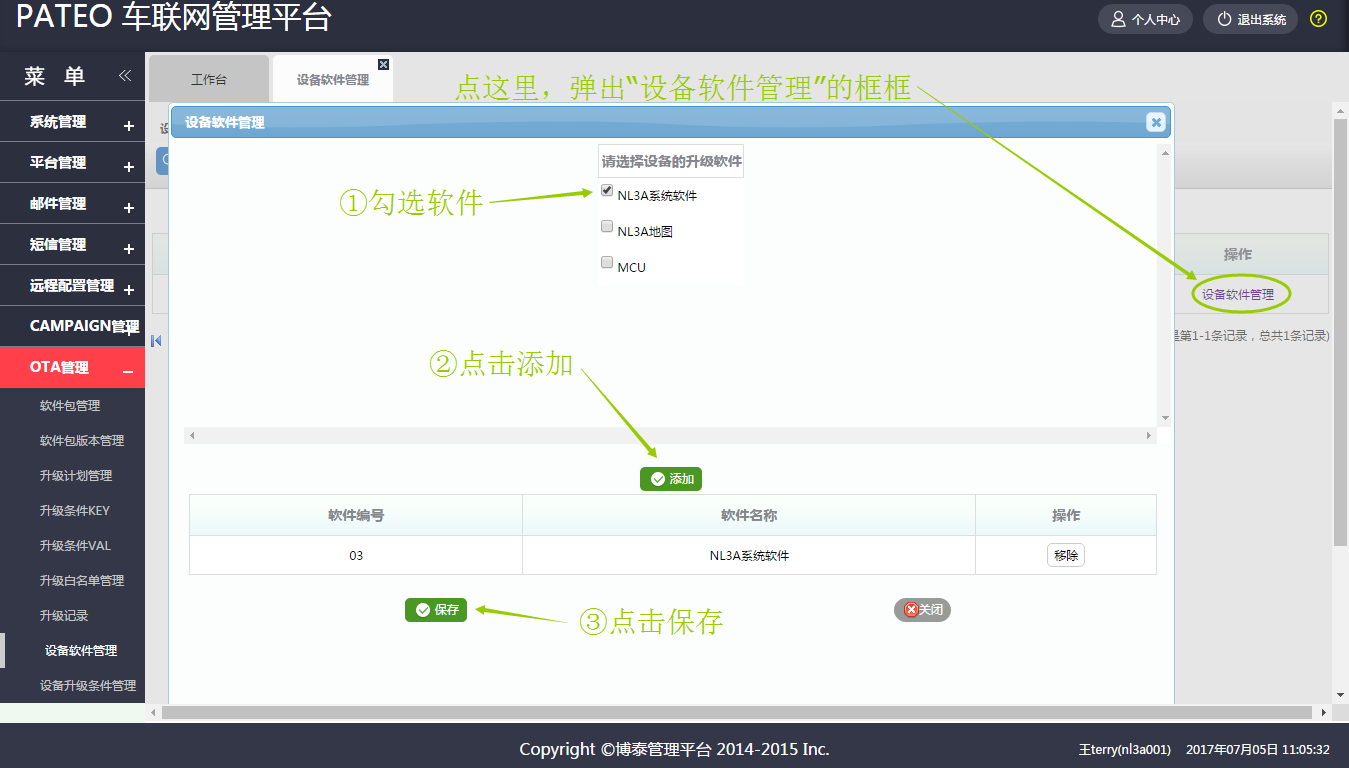Expand 平台管理 menu section
The width and height of the screenshot is (1349, 768).
[72, 163]
